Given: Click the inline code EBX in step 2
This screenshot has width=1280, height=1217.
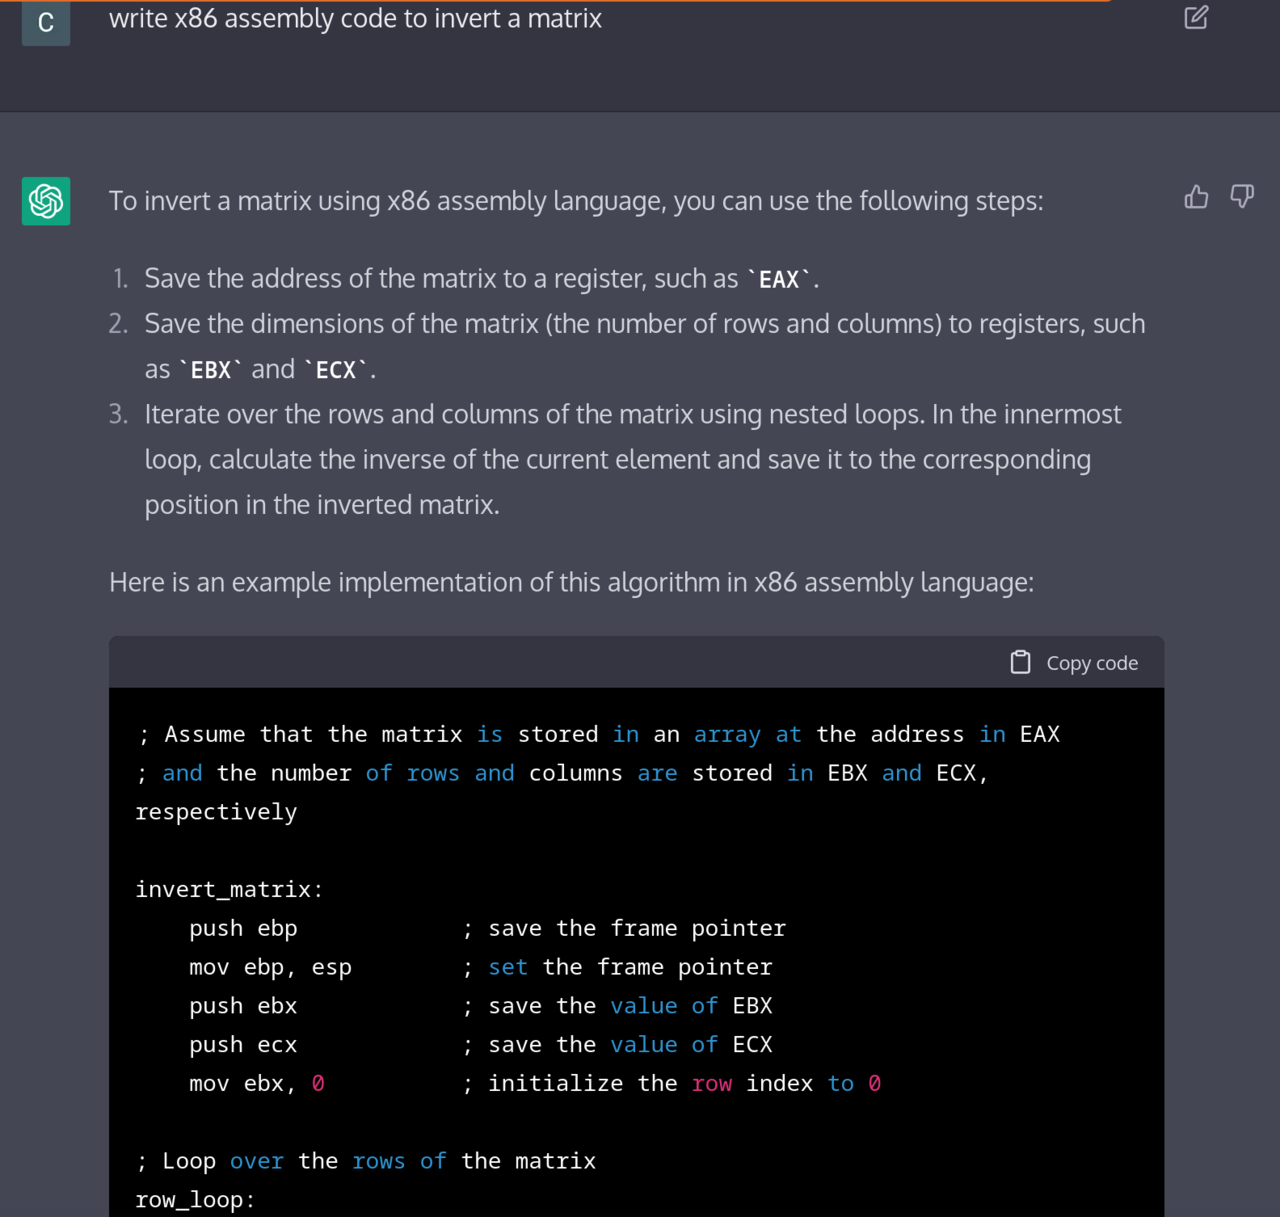Looking at the screenshot, I should tap(211, 370).
